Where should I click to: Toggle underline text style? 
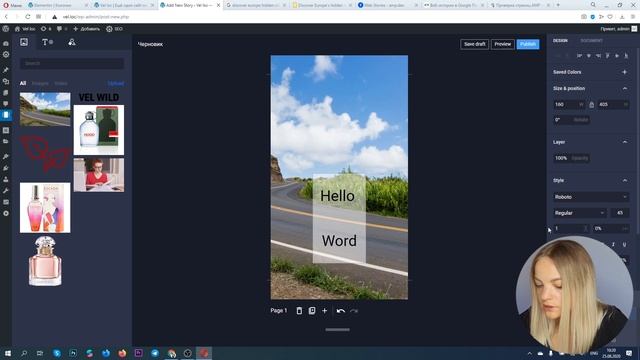point(624,244)
